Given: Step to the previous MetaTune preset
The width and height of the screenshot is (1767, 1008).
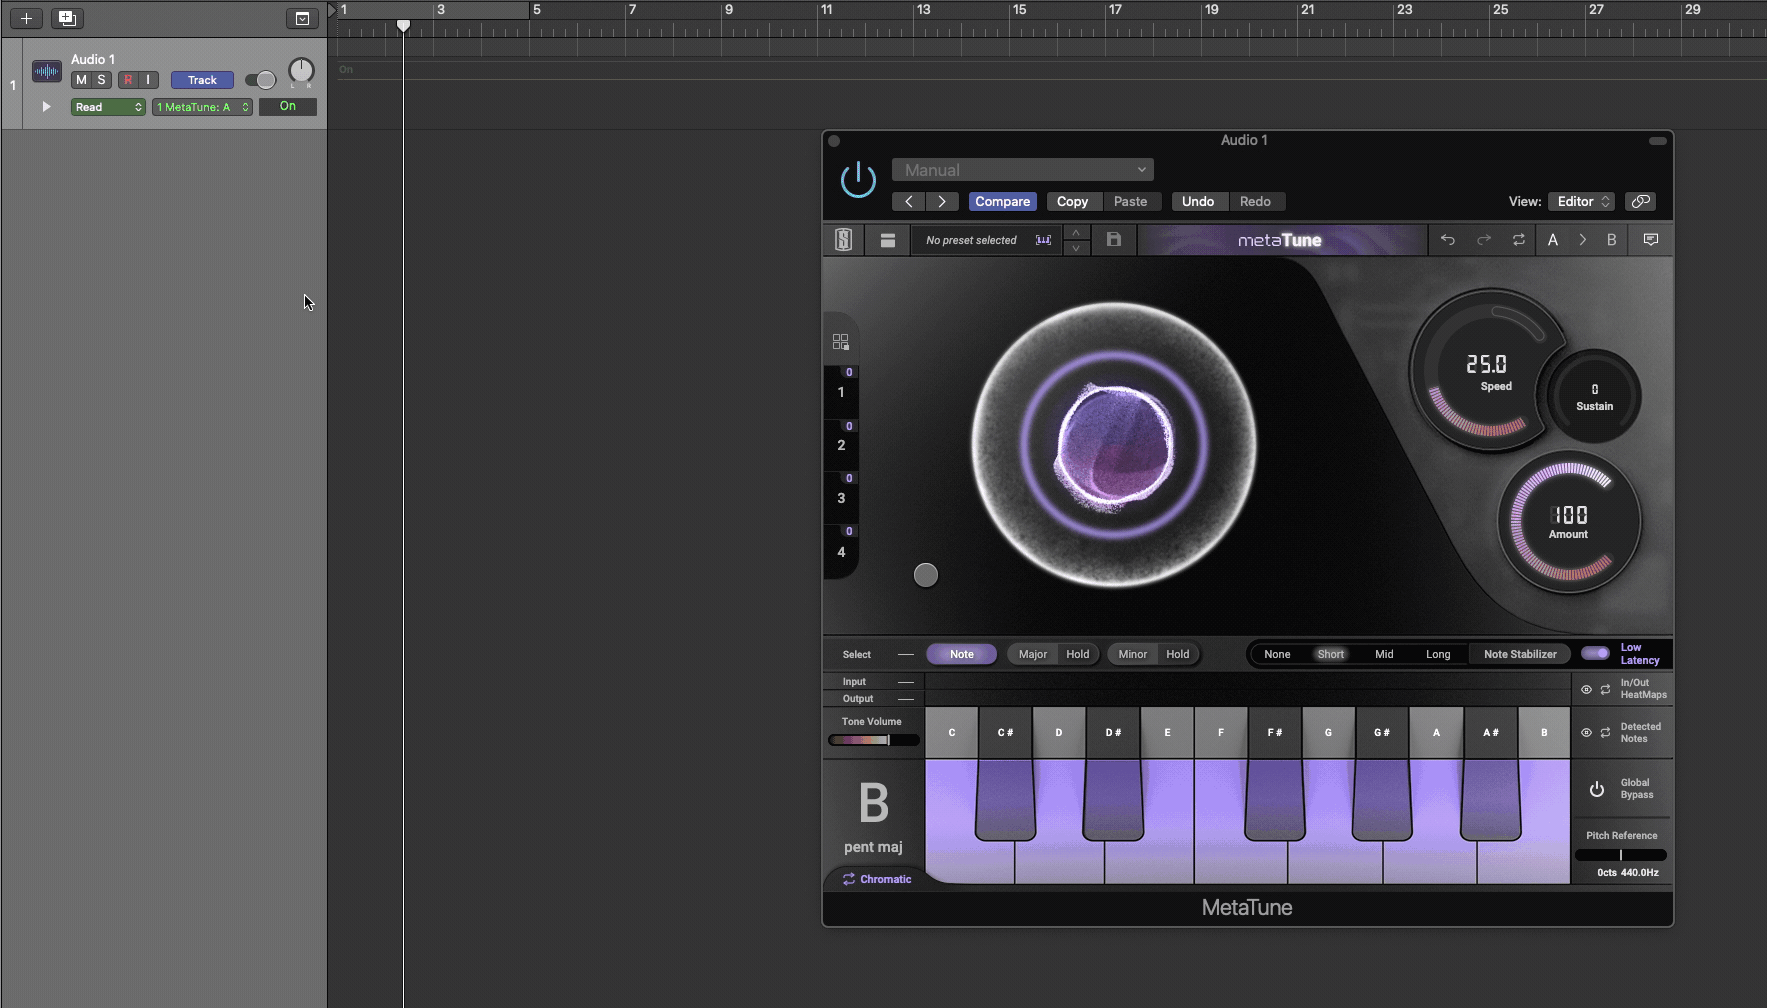Looking at the screenshot, I should click(1076, 233).
